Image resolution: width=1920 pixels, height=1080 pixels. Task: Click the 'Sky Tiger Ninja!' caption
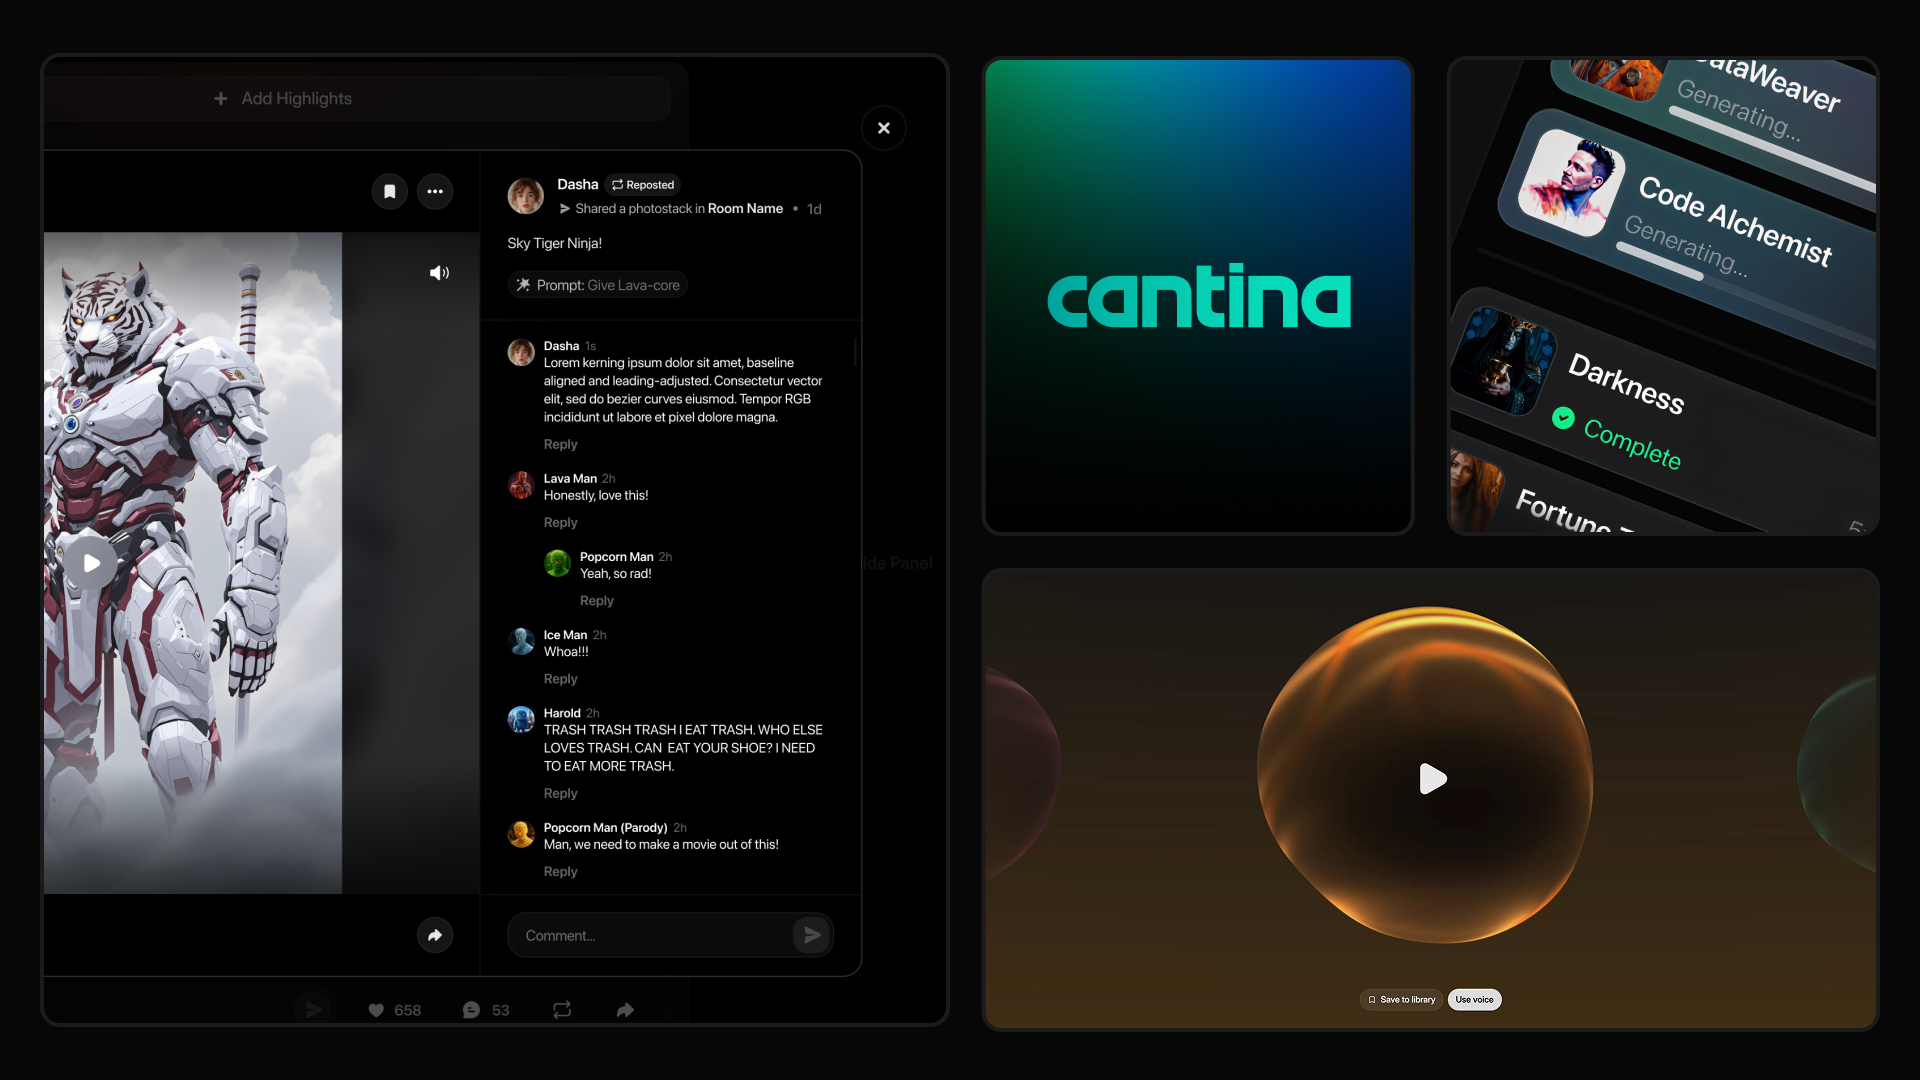[554, 243]
